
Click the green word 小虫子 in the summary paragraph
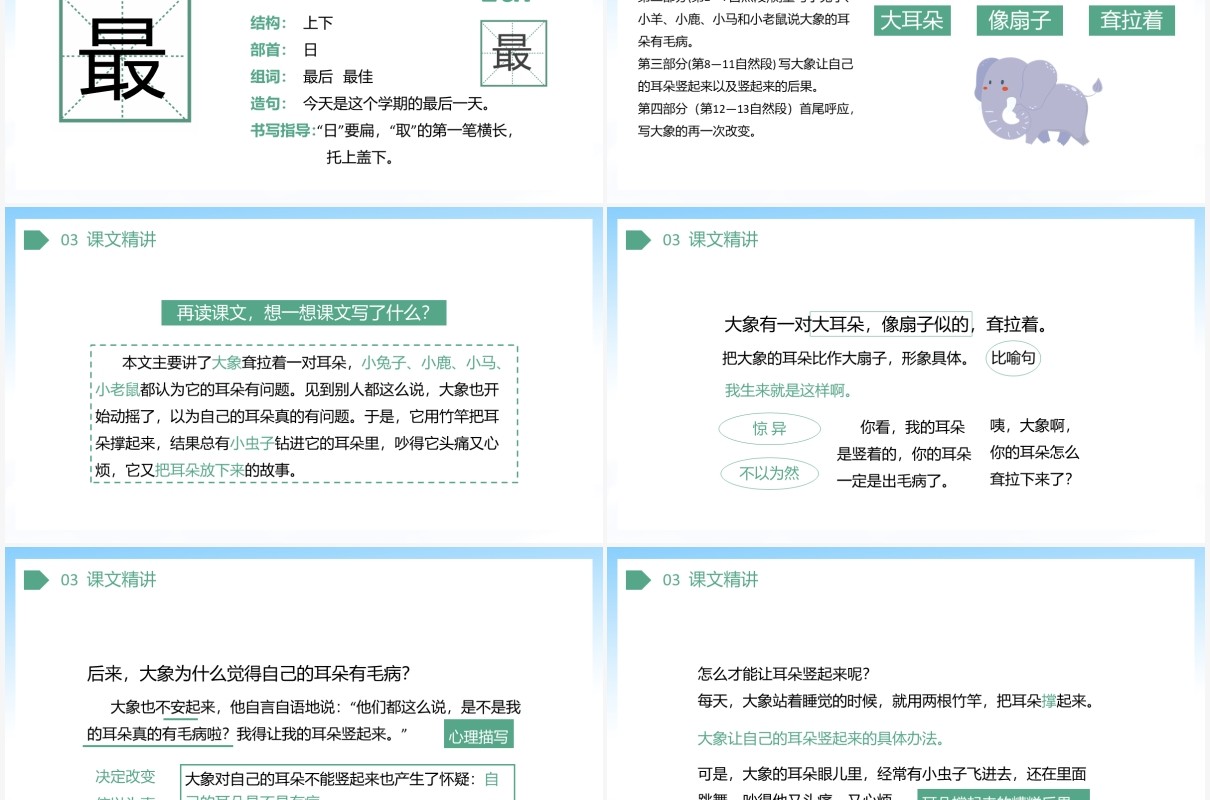pos(252,443)
